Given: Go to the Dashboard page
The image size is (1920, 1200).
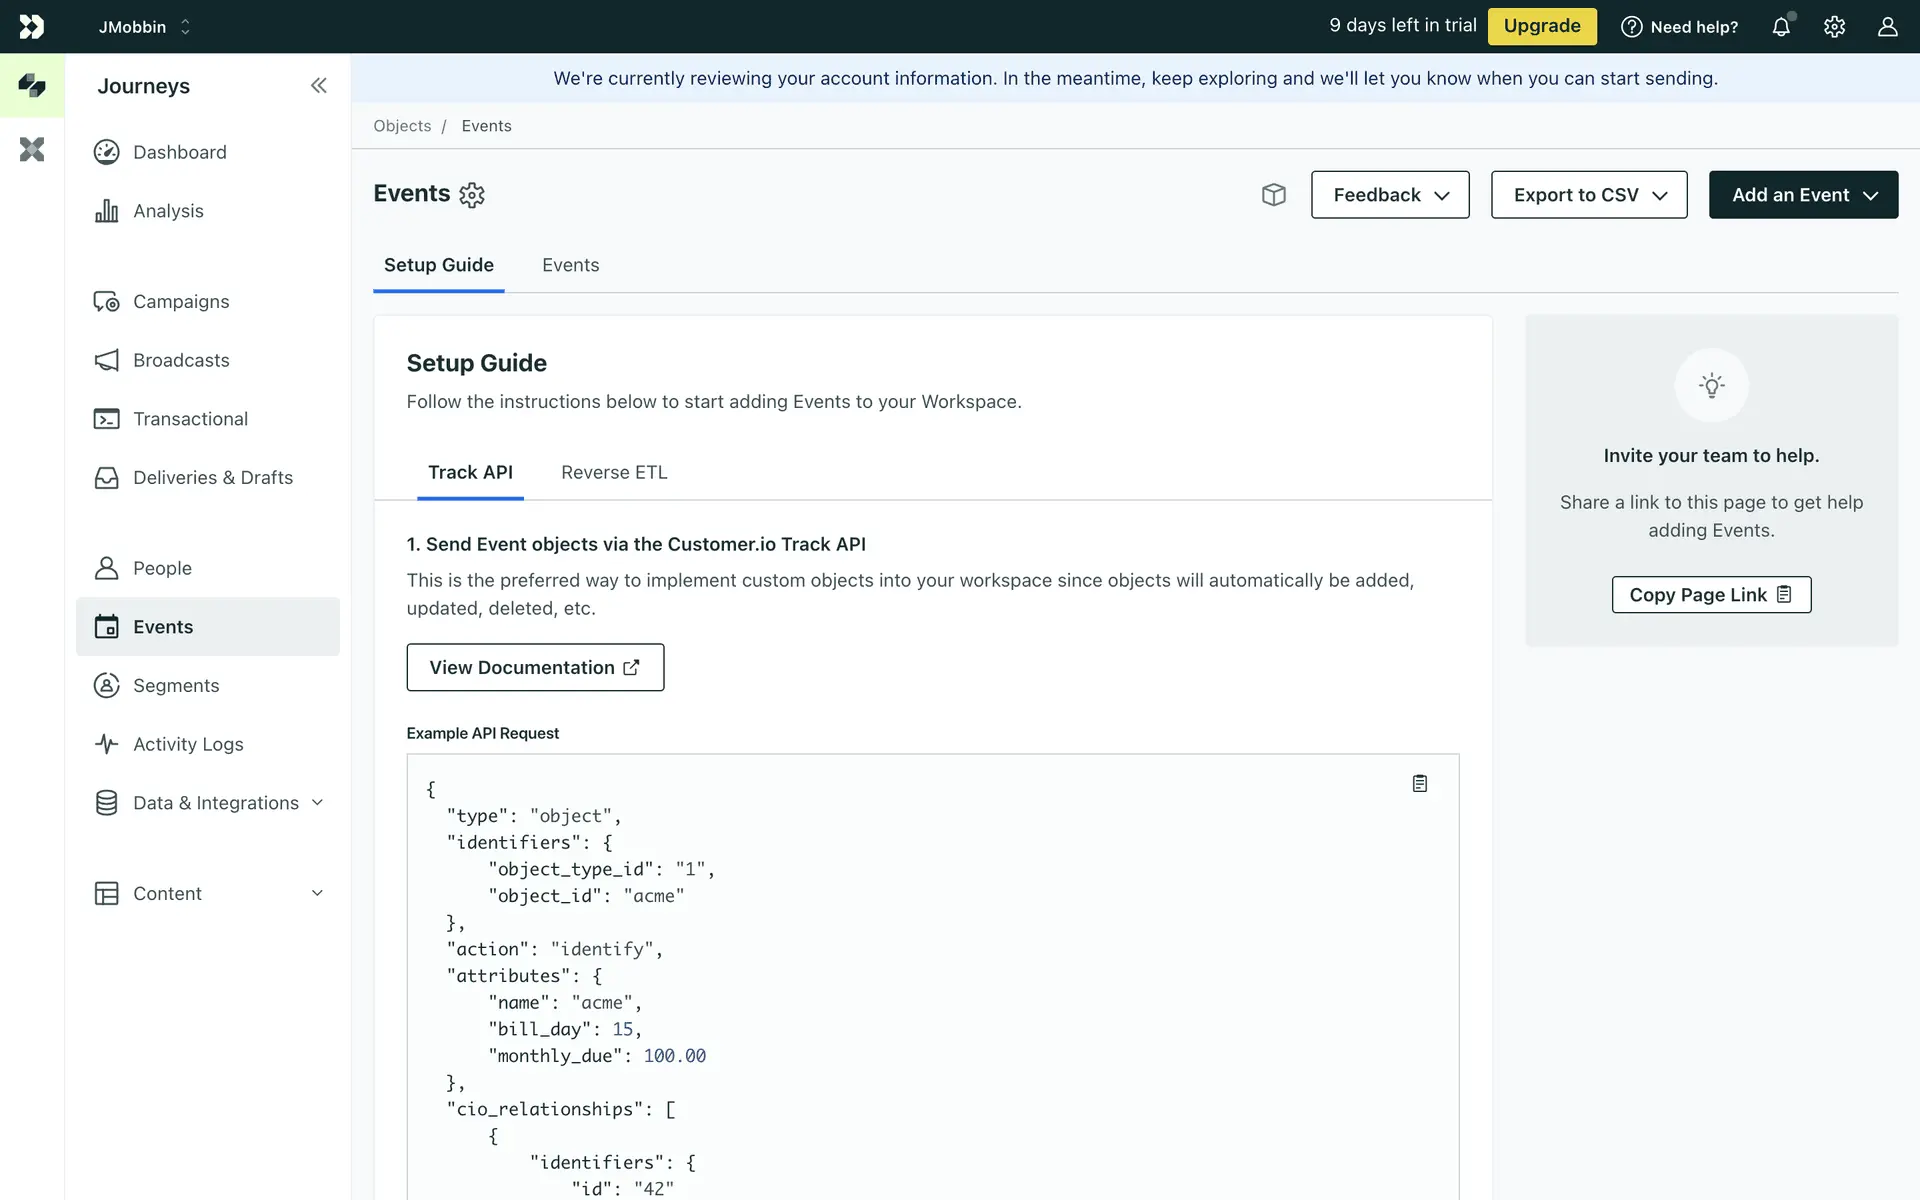Looking at the screenshot, I should click(180, 152).
